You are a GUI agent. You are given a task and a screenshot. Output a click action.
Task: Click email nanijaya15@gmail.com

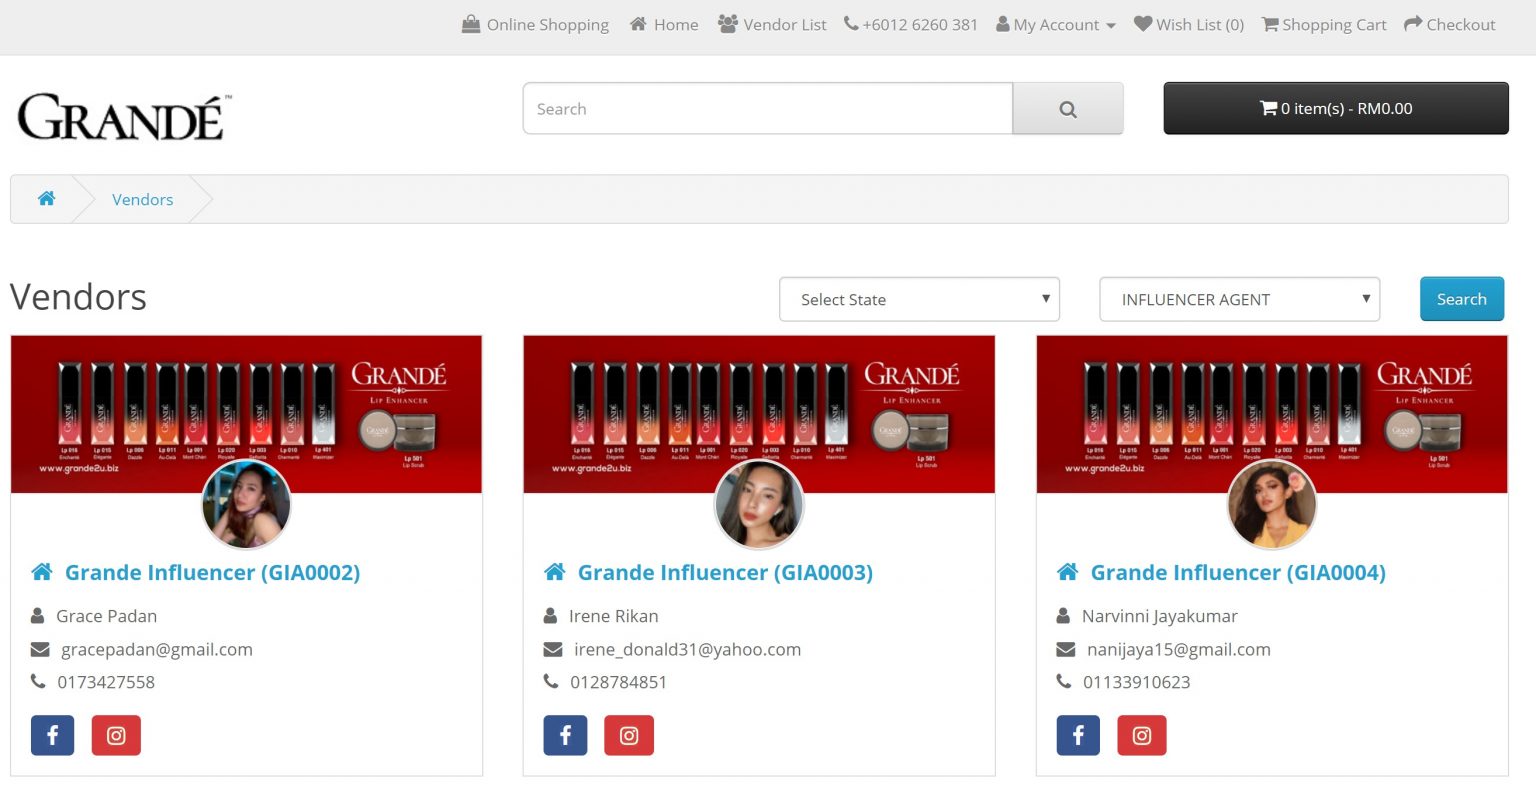click(x=1179, y=650)
